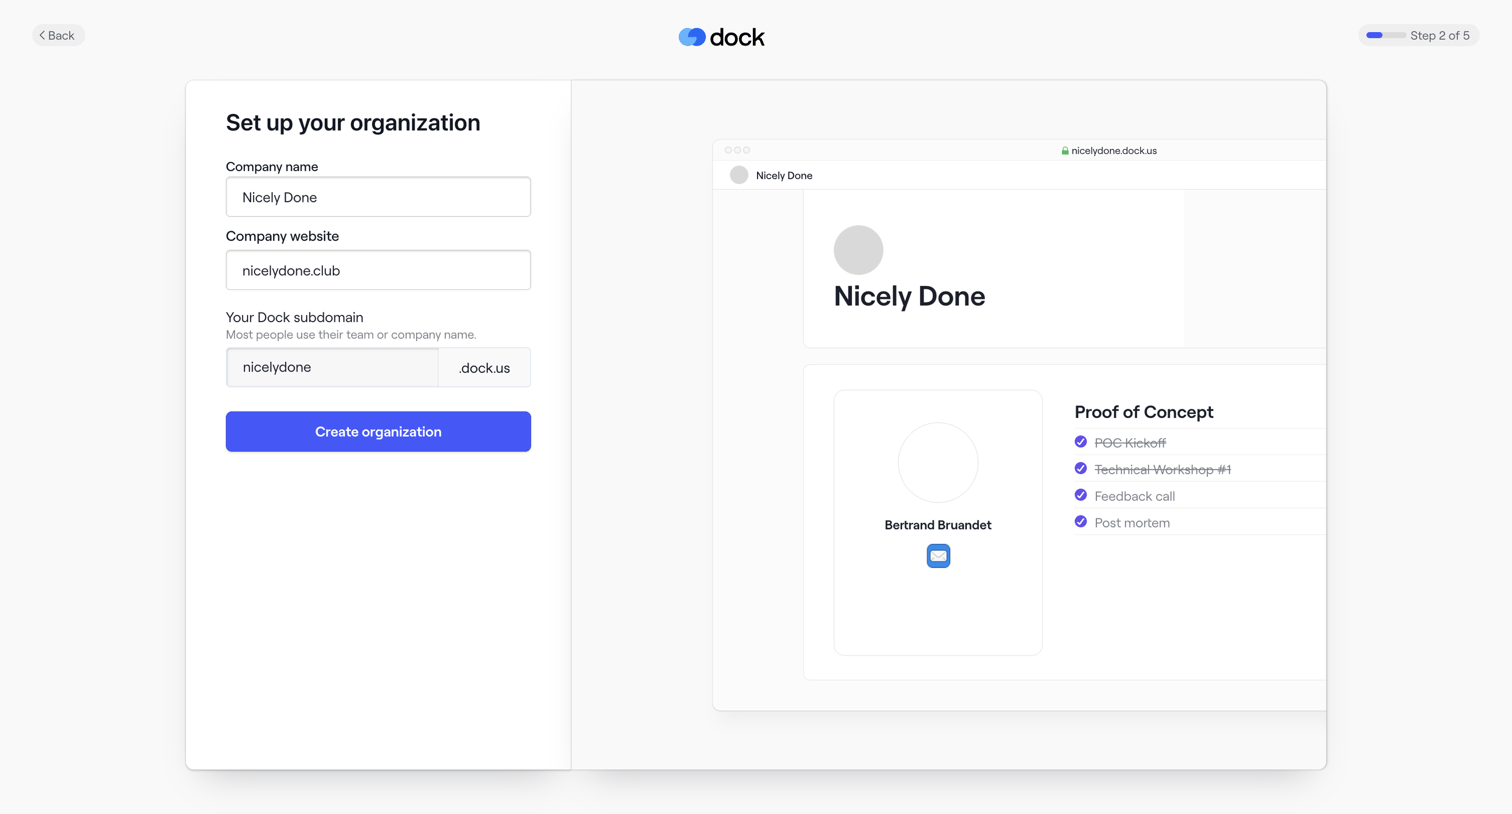1512x814 pixels.
Task: Toggle the POC Kickoff checkmark
Action: 1081,442
